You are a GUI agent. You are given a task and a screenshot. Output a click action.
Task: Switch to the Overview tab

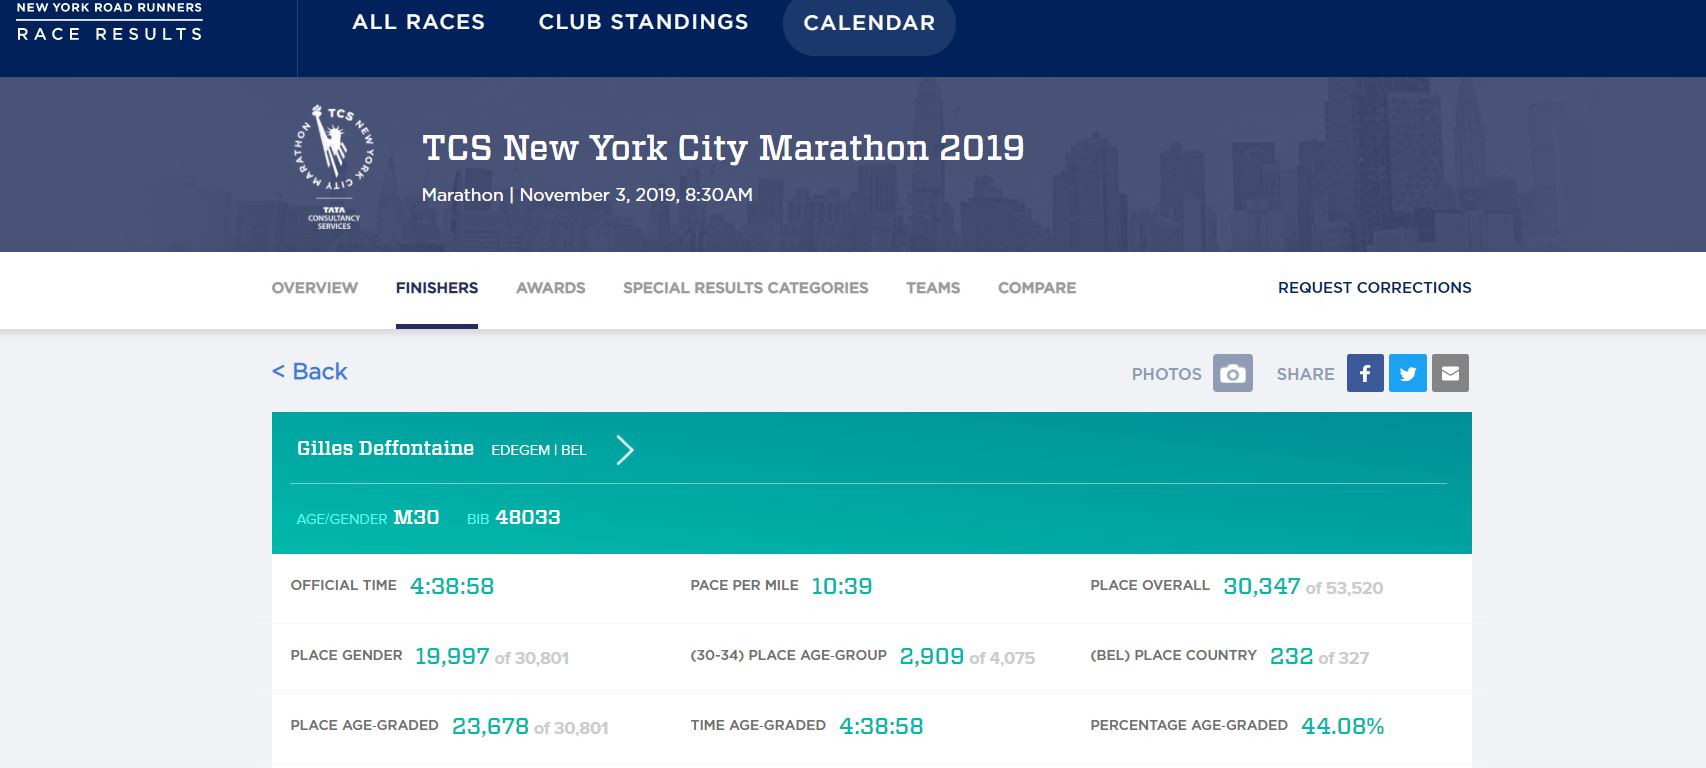click(314, 288)
